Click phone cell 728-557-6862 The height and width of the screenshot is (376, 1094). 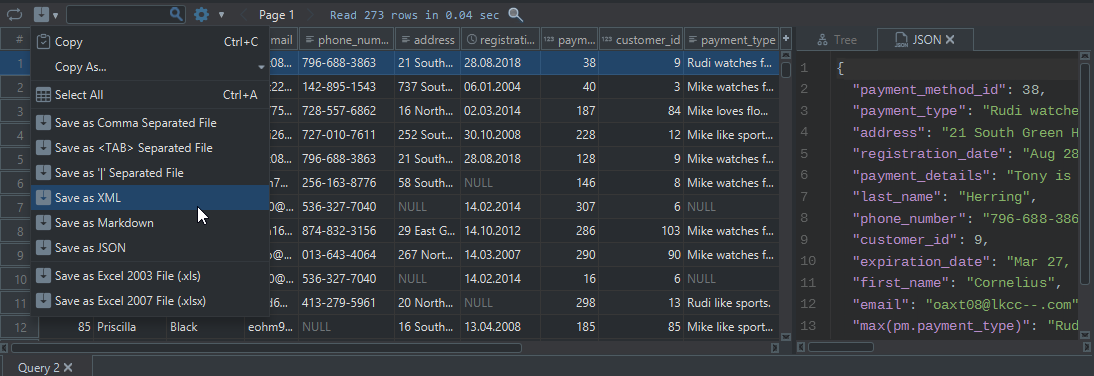pyautogui.click(x=347, y=111)
